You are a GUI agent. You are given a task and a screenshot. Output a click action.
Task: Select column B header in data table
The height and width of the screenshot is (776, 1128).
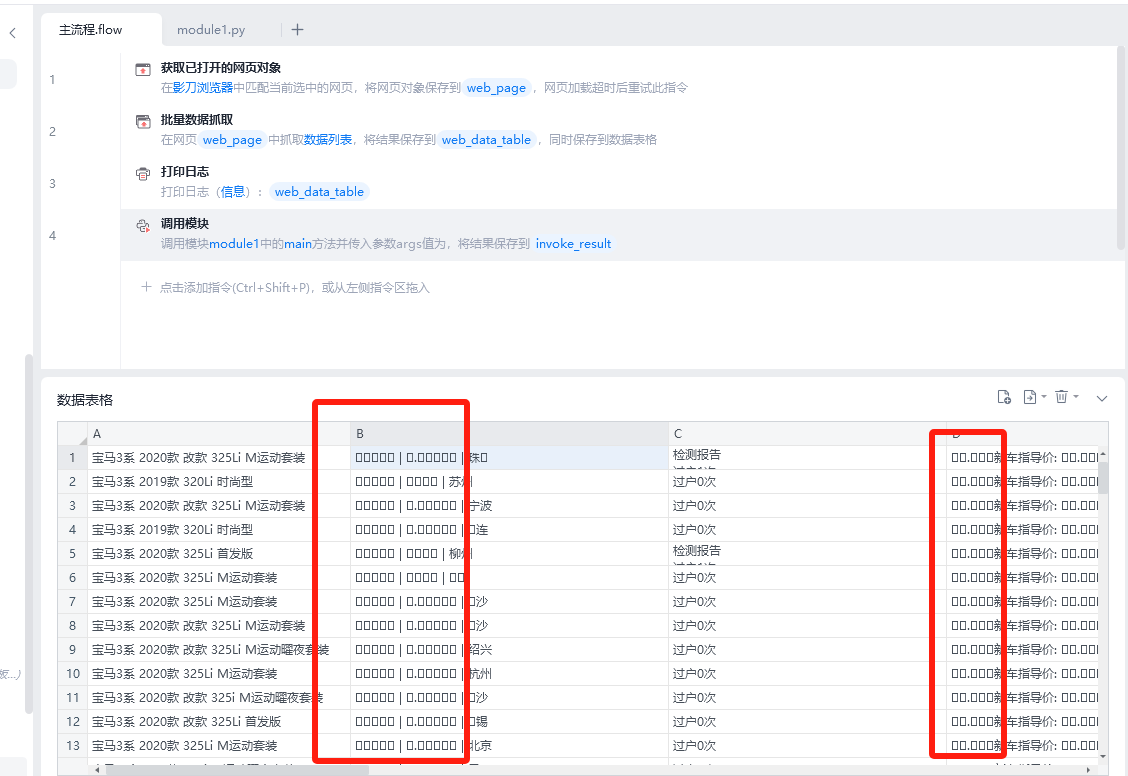509,434
